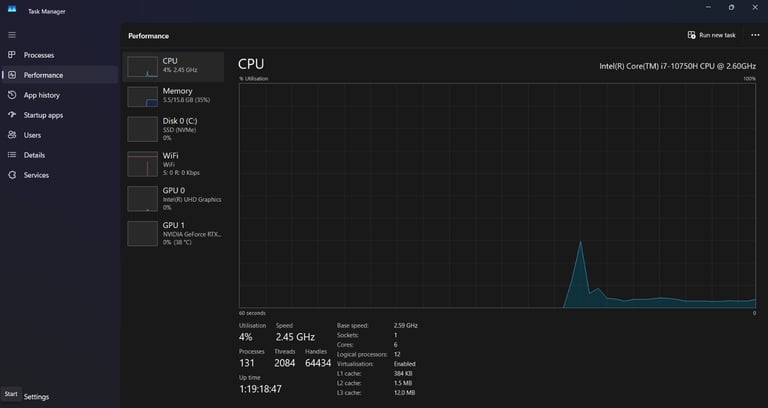
Task: Select GPU 1 NVIDIA GeForce thumbnail
Action: pyautogui.click(x=143, y=234)
